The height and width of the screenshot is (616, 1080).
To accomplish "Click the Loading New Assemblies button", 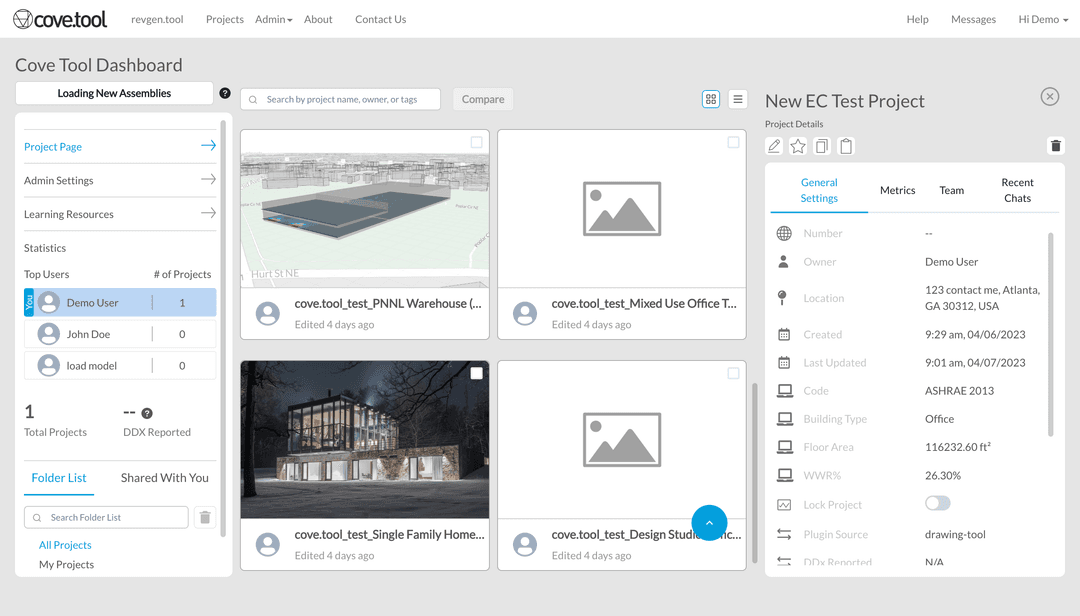I will 114,93.
